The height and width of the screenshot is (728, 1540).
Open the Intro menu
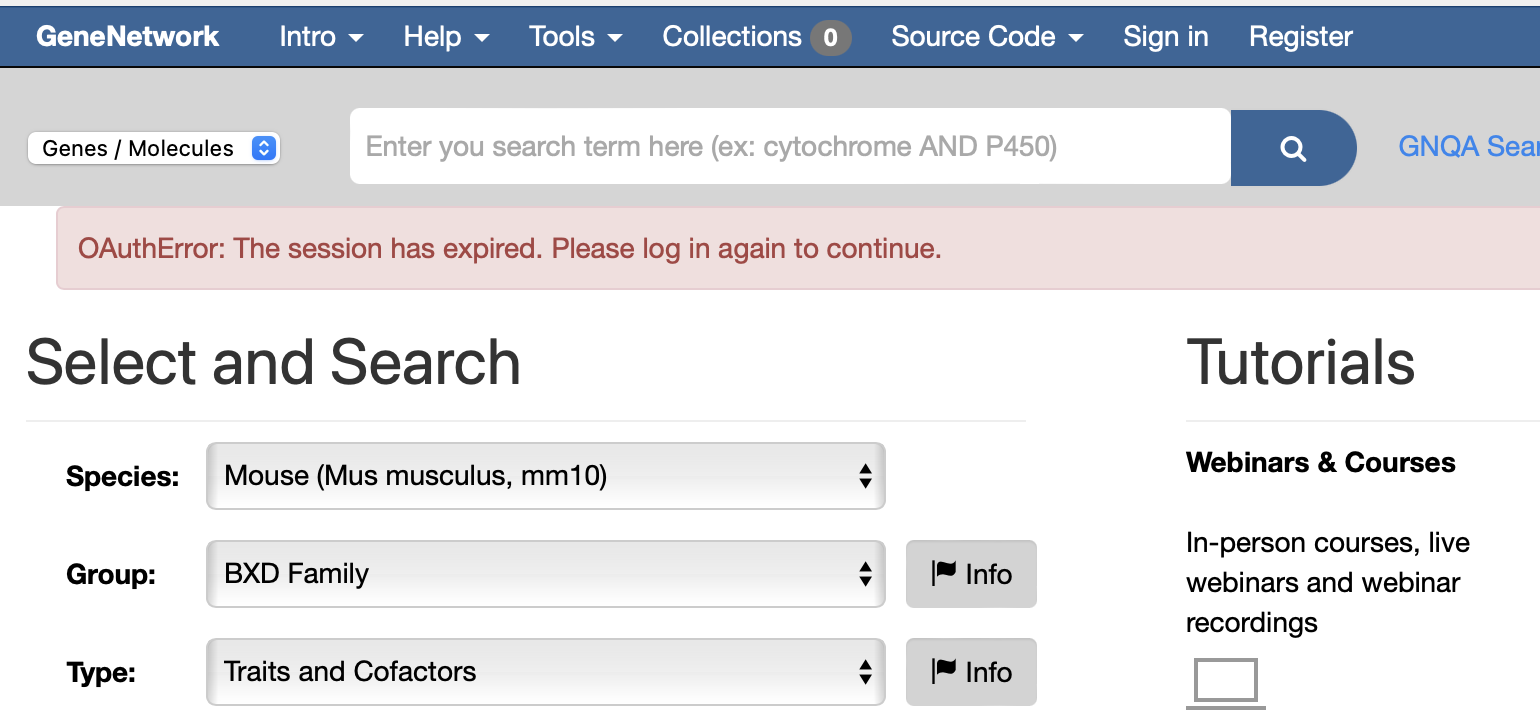[321, 37]
